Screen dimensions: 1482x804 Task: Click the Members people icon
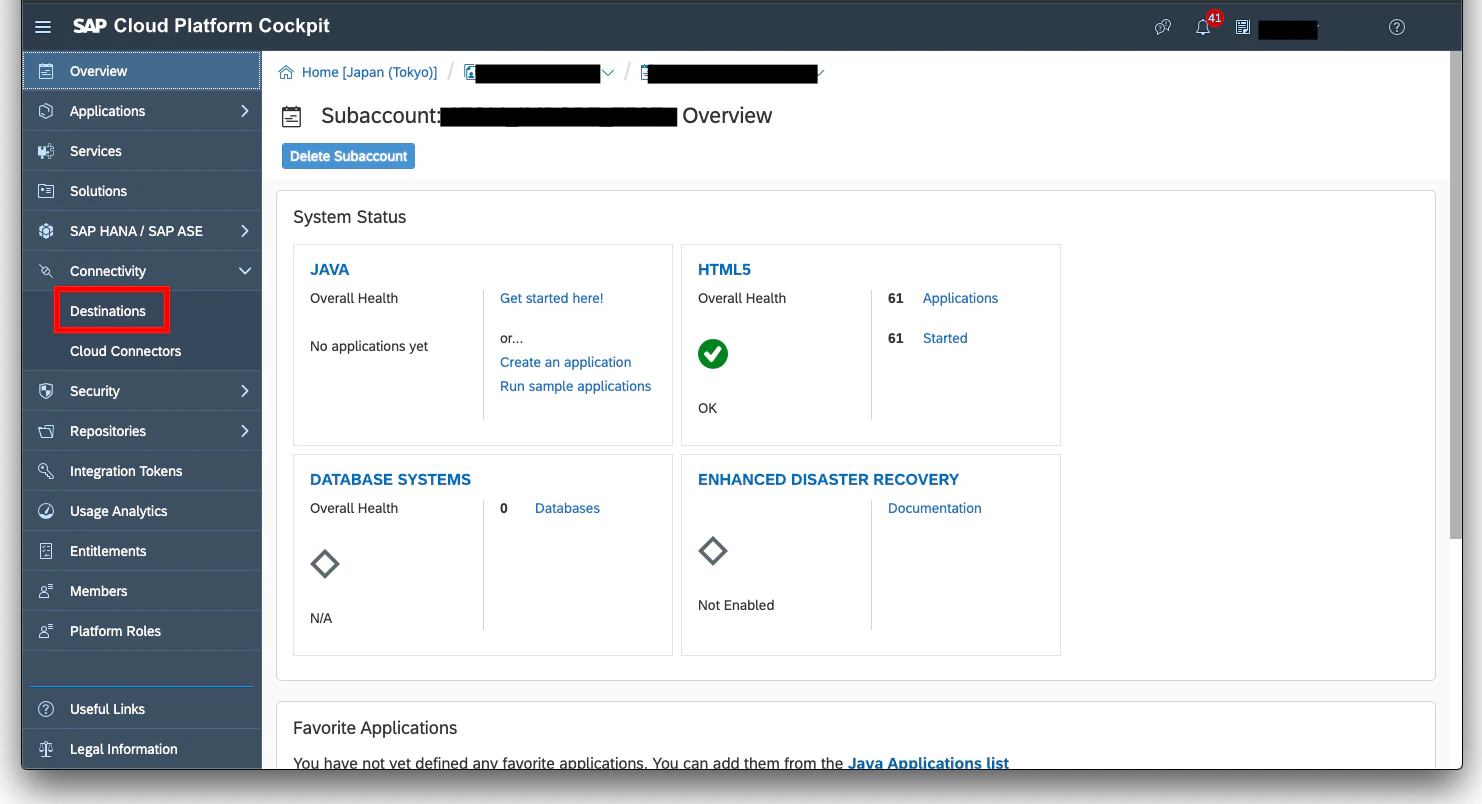(x=46, y=591)
